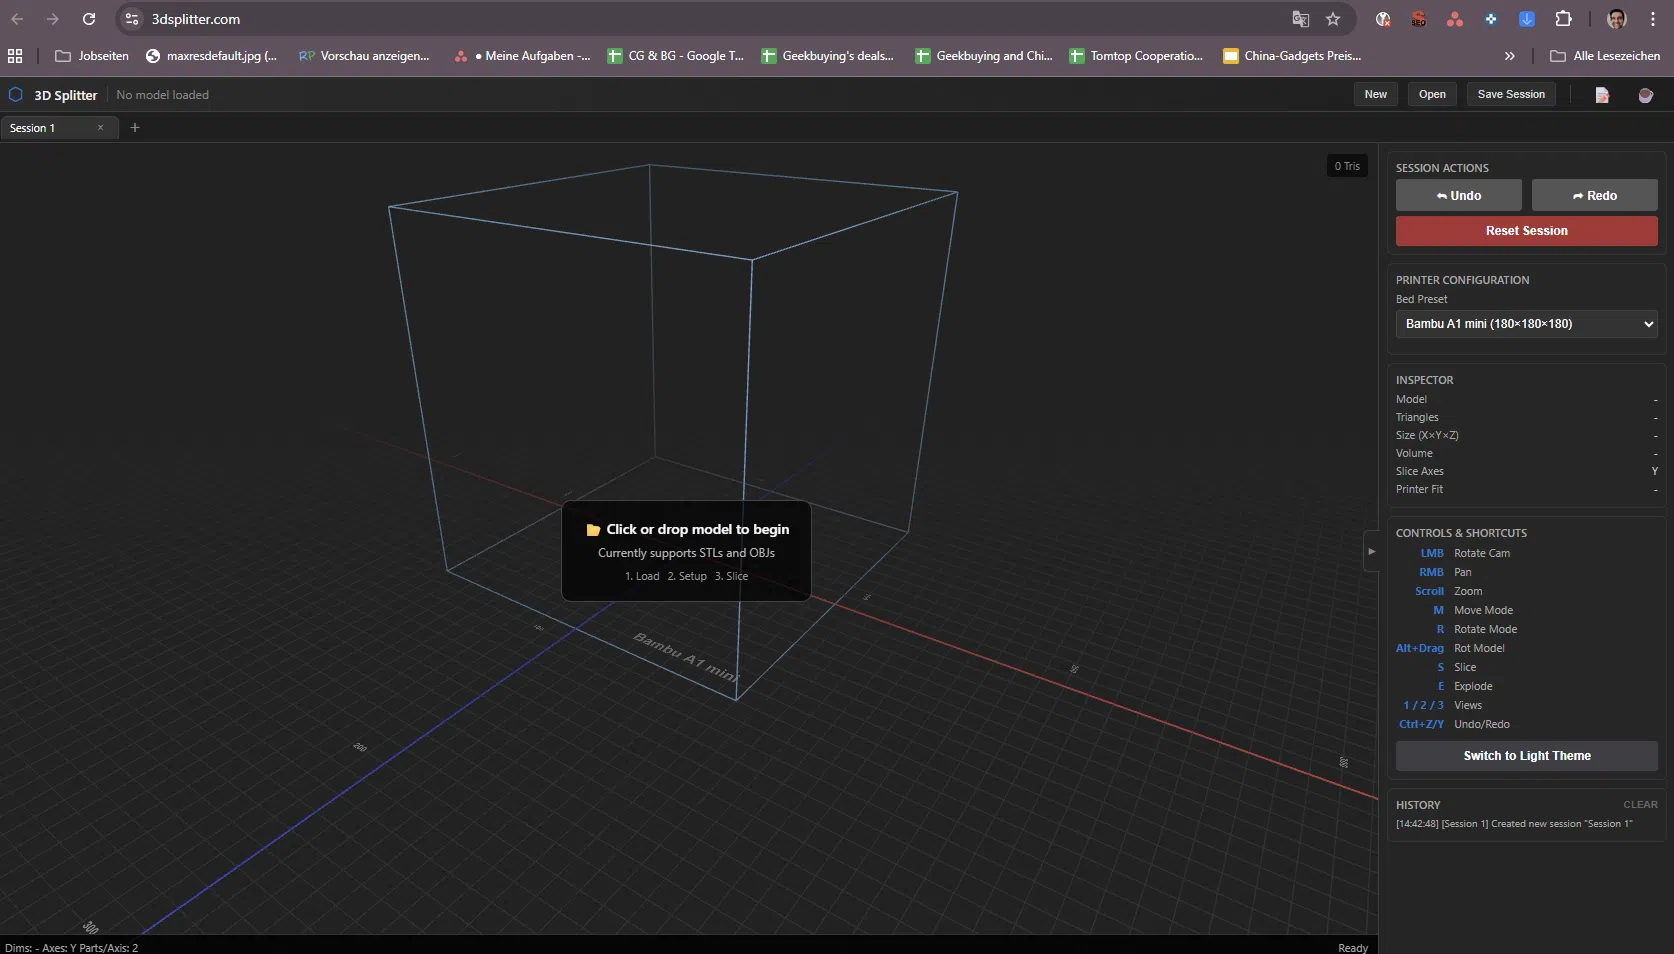The image size is (1674, 954).
Task: Open the notes document icon in header
Action: [x=1602, y=95]
